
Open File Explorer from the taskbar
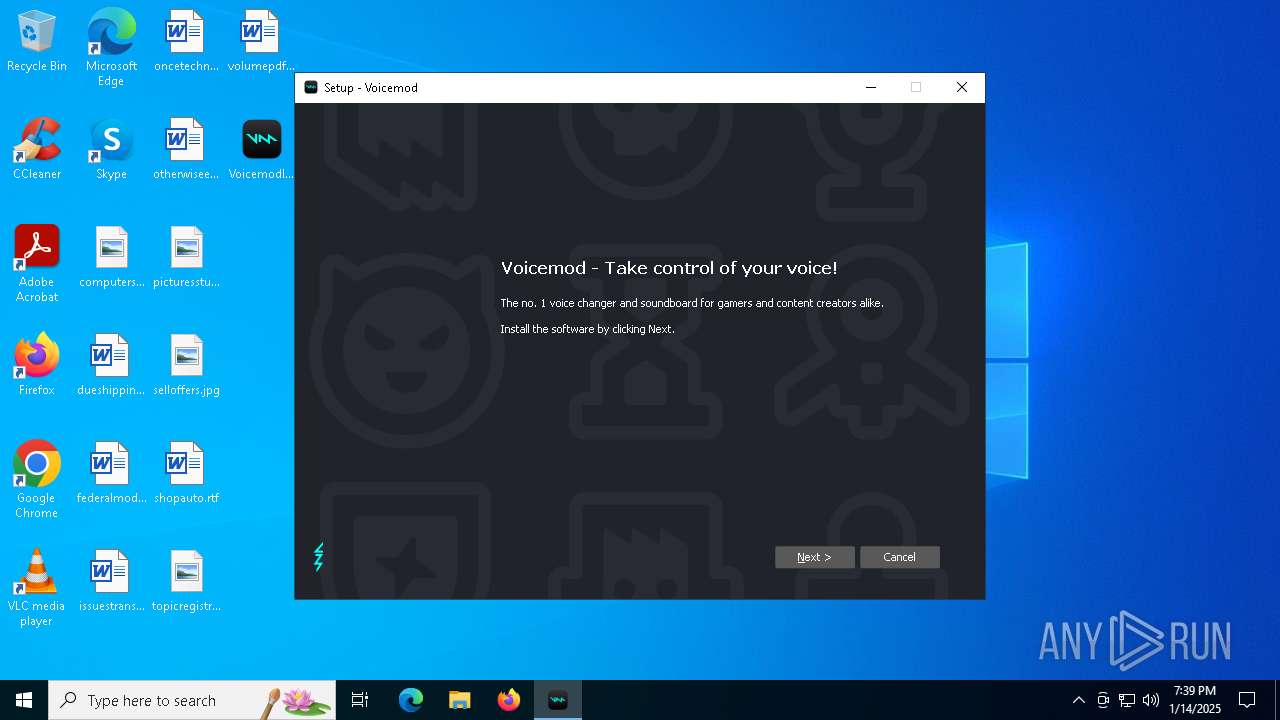pos(460,700)
